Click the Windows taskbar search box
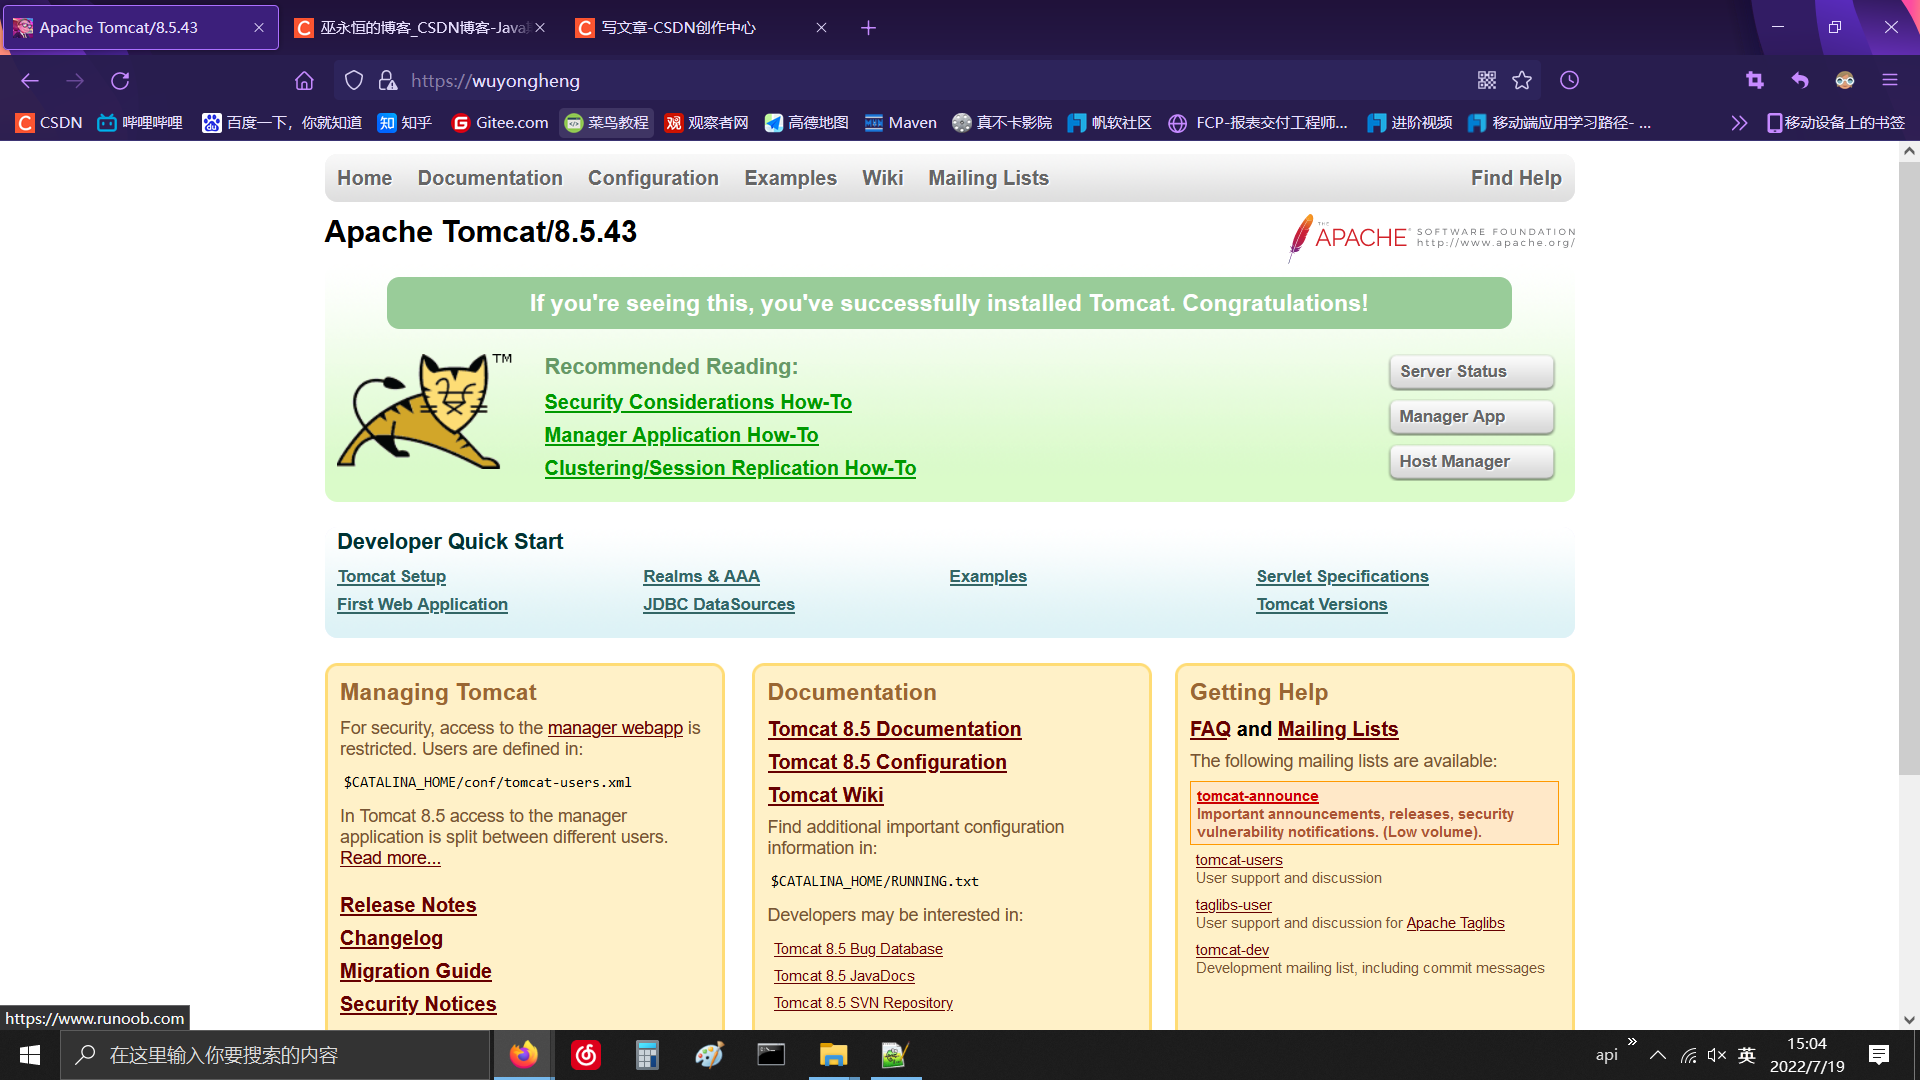The width and height of the screenshot is (1920, 1080). click(x=276, y=1055)
